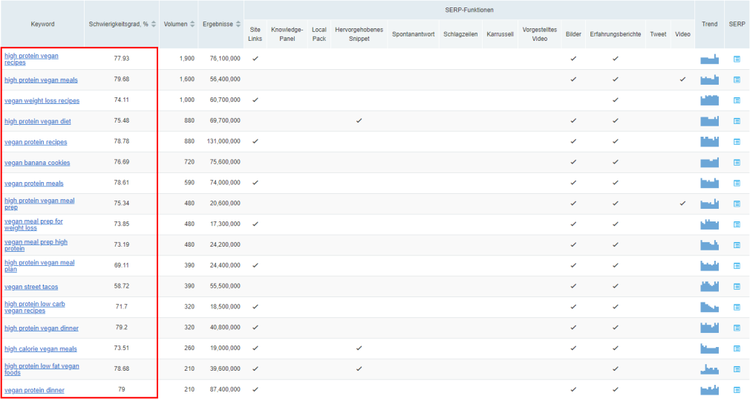
Task: Open keyword link high protein vegan meal prep
Action: pyautogui.click(x=40, y=204)
